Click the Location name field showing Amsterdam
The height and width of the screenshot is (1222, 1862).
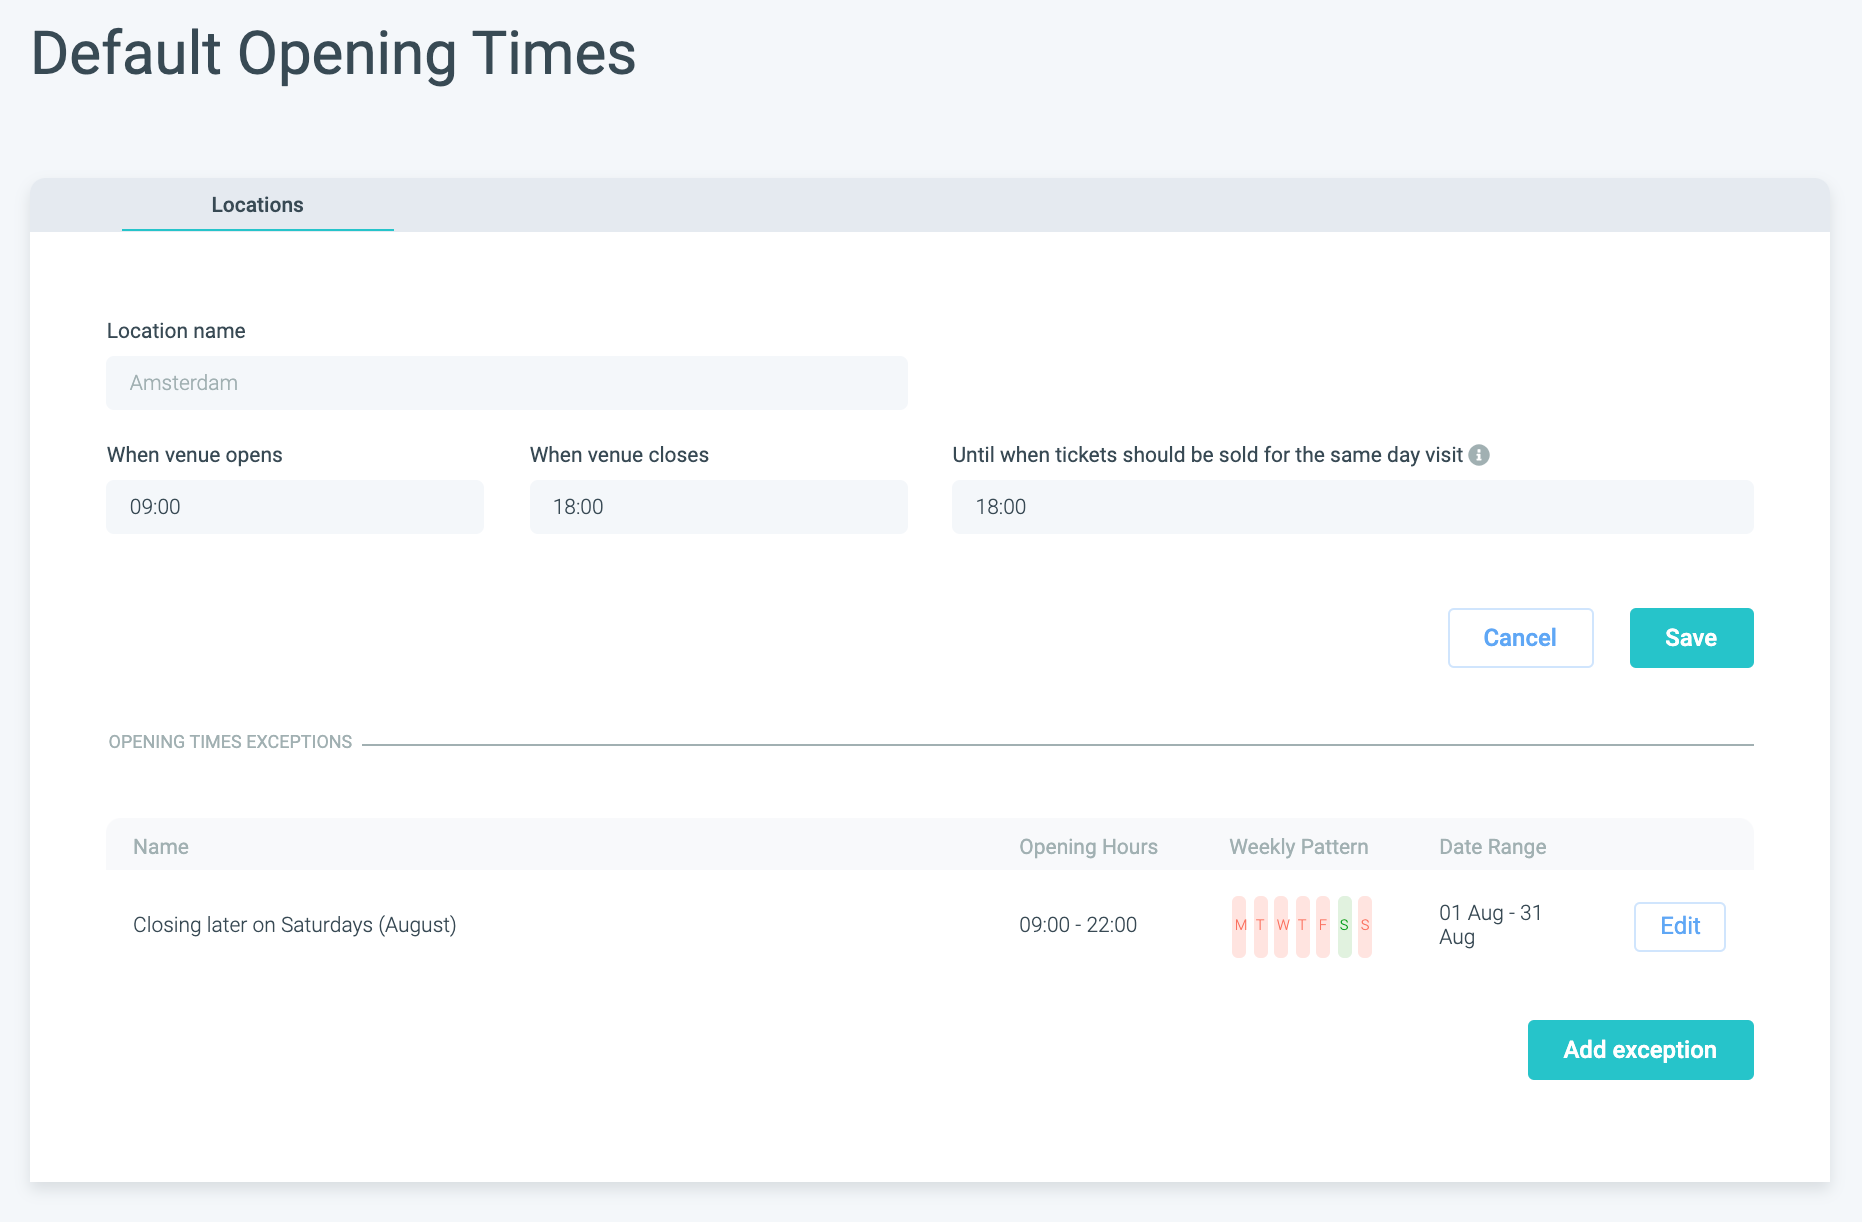point(507,383)
